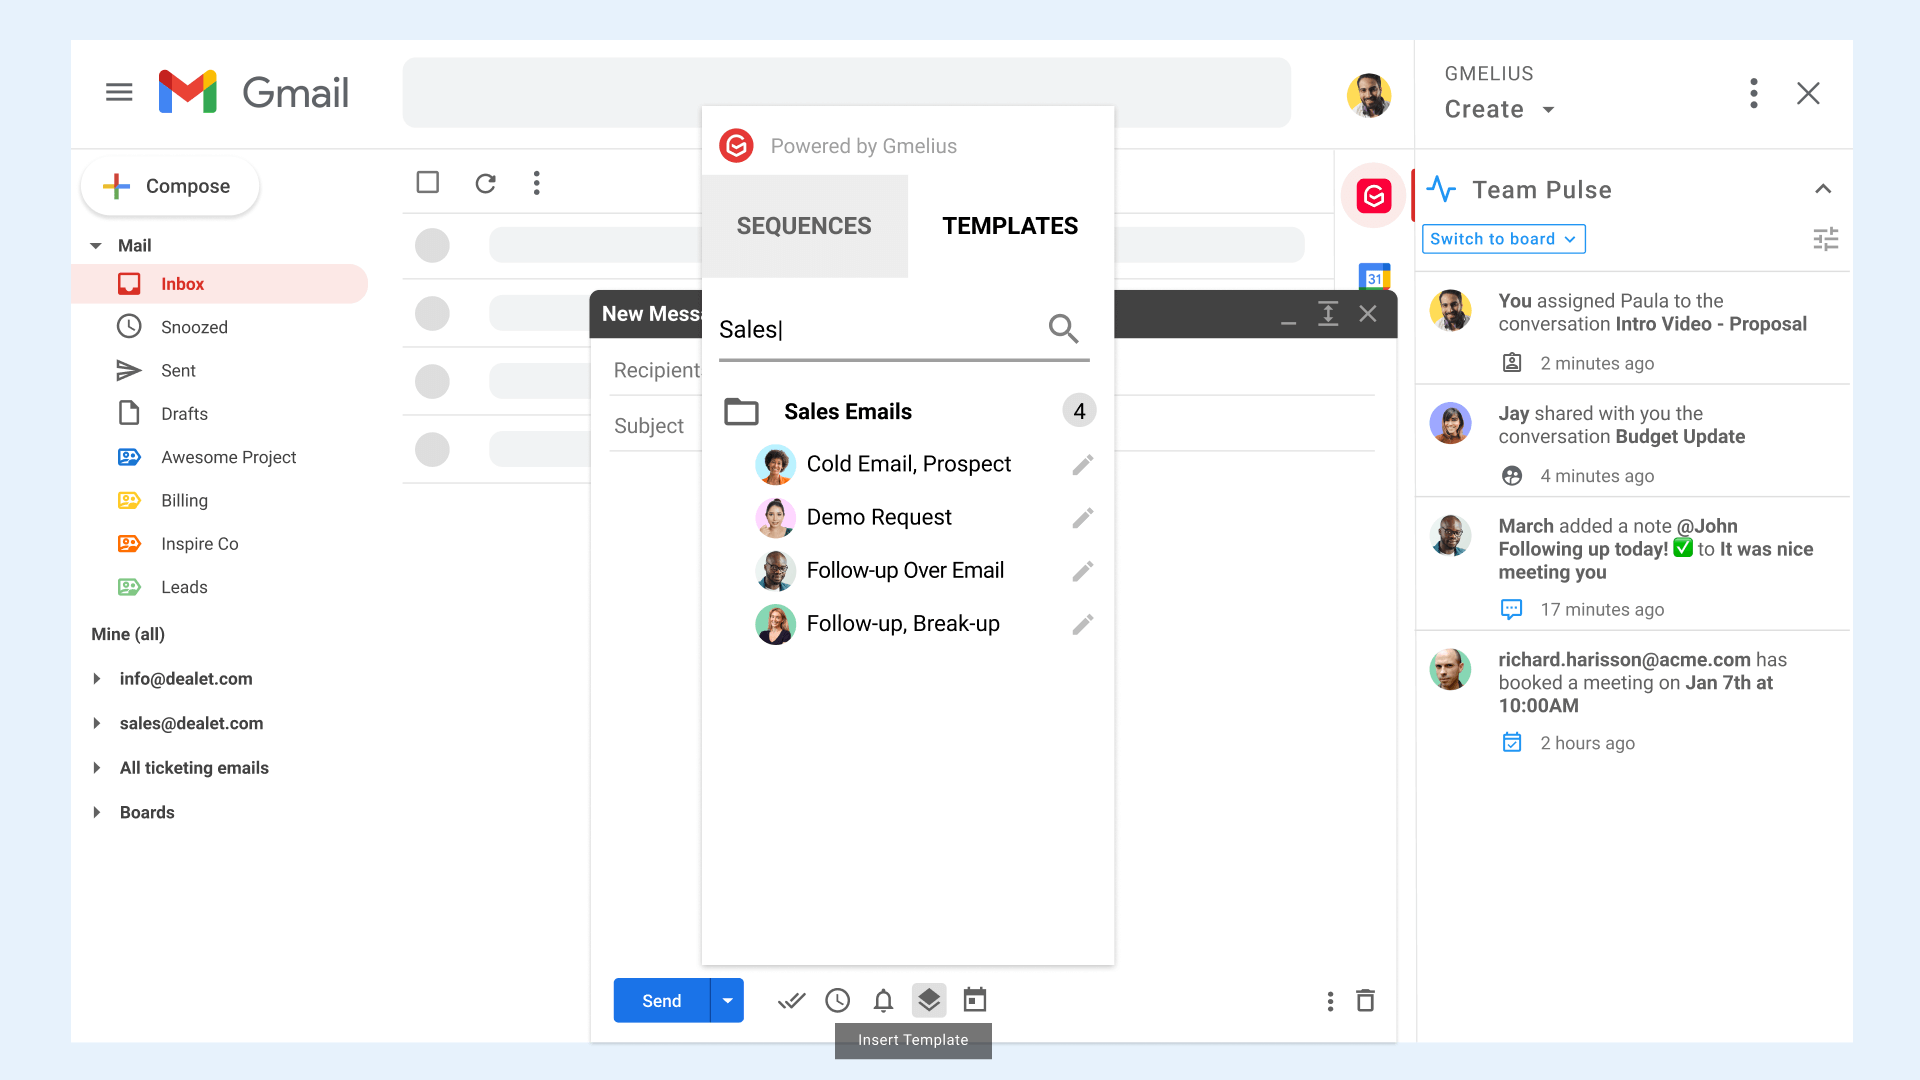Switch to the SEQUENCES tab
Image resolution: width=1920 pixels, height=1080 pixels.
pyautogui.click(x=804, y=226)
